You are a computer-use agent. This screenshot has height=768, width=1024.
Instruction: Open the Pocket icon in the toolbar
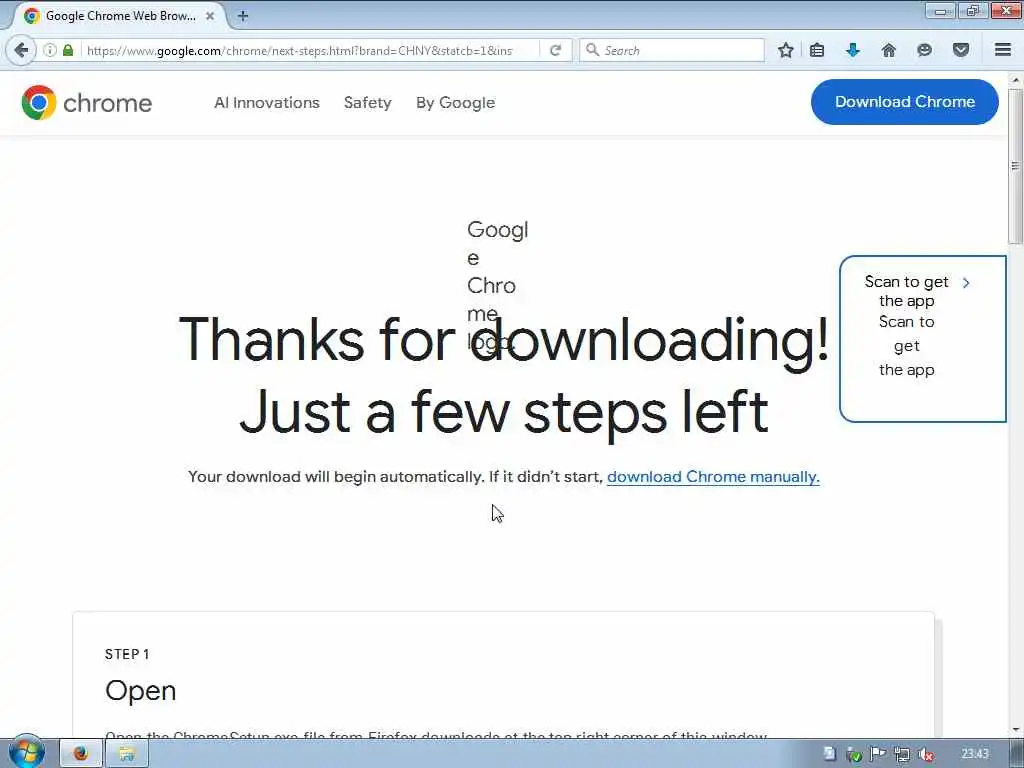click(x=961, y=50)
